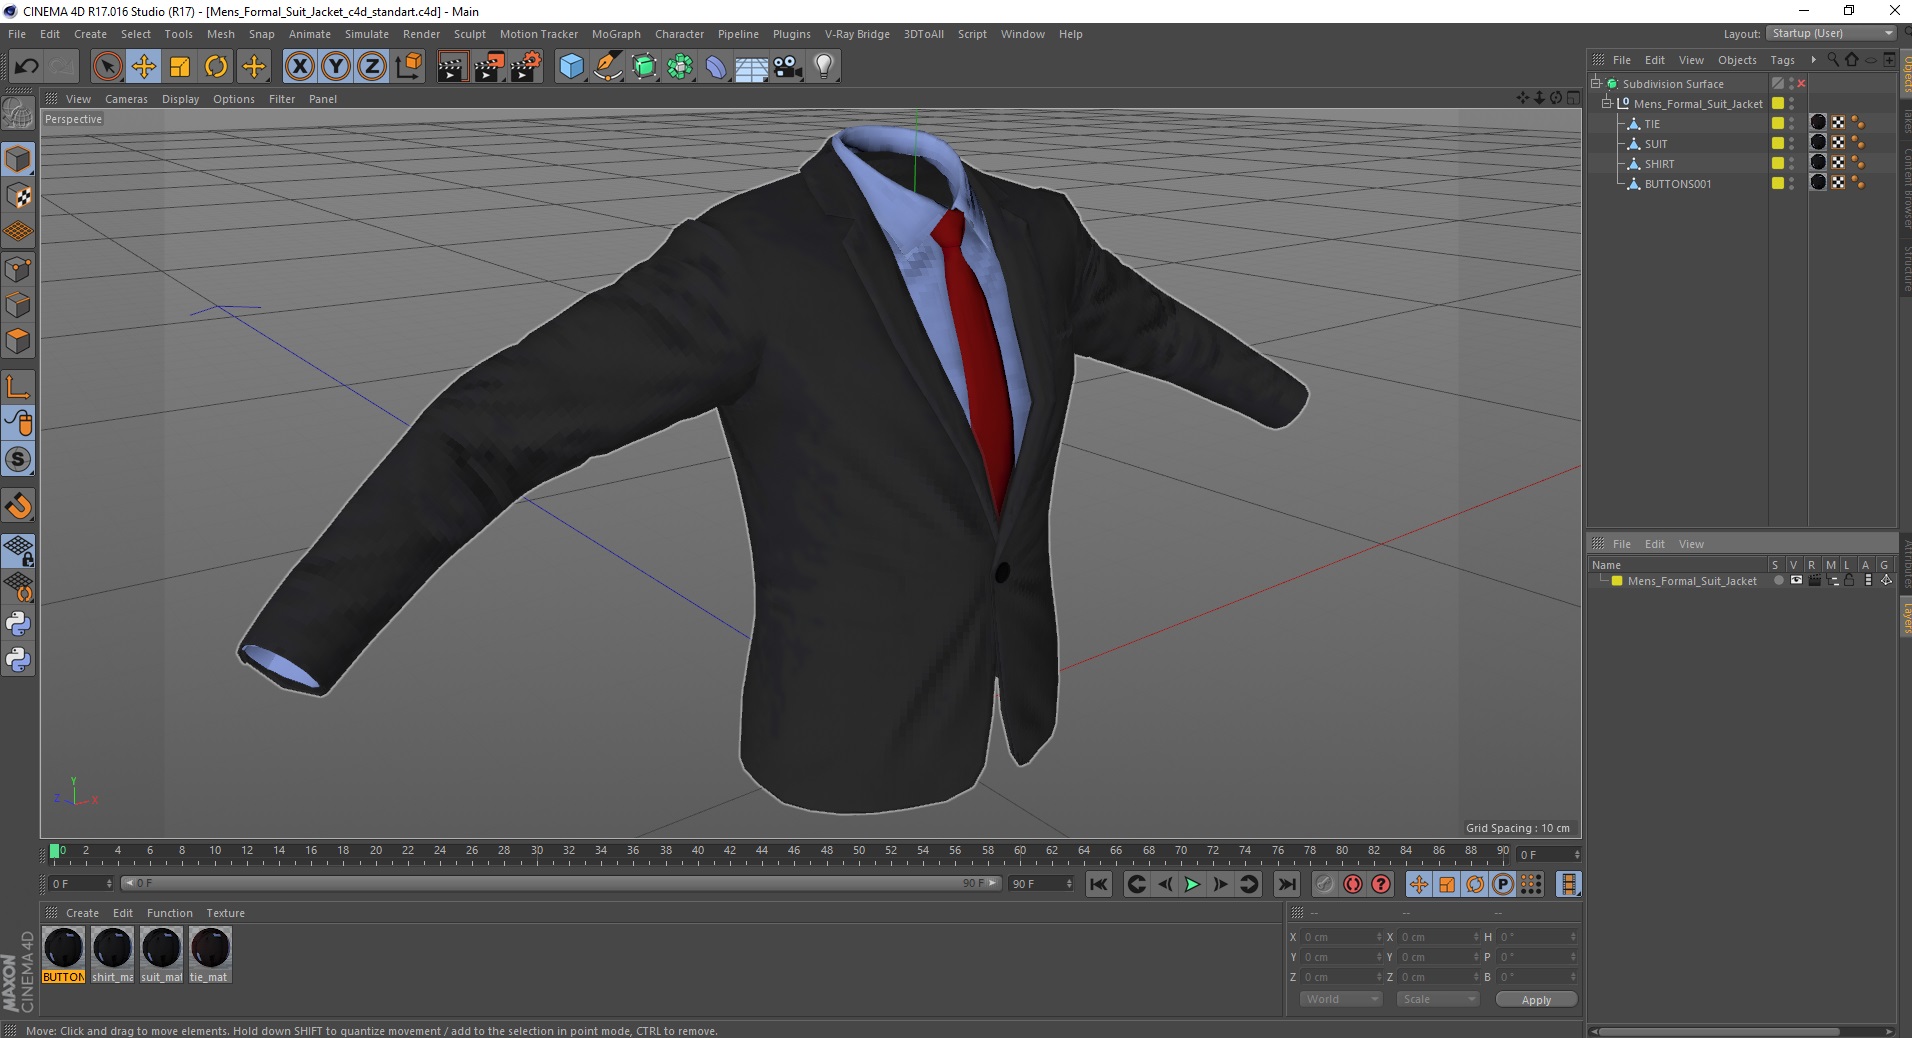Select Edges mode in left palette

(x=18, y=305)
